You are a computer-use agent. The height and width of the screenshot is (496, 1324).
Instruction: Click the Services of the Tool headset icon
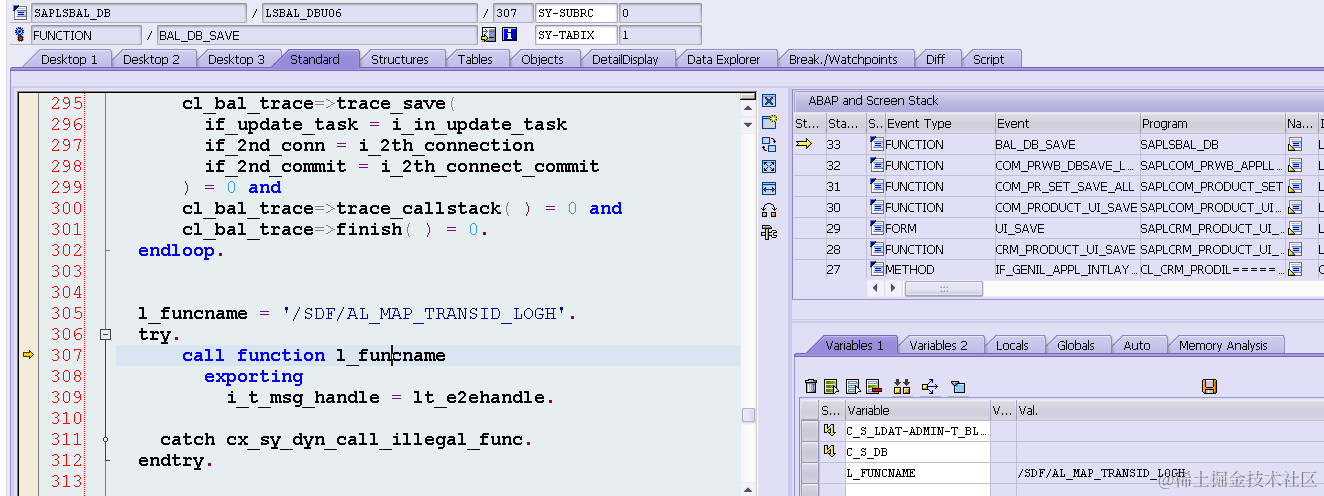click(x=769, y=210)
